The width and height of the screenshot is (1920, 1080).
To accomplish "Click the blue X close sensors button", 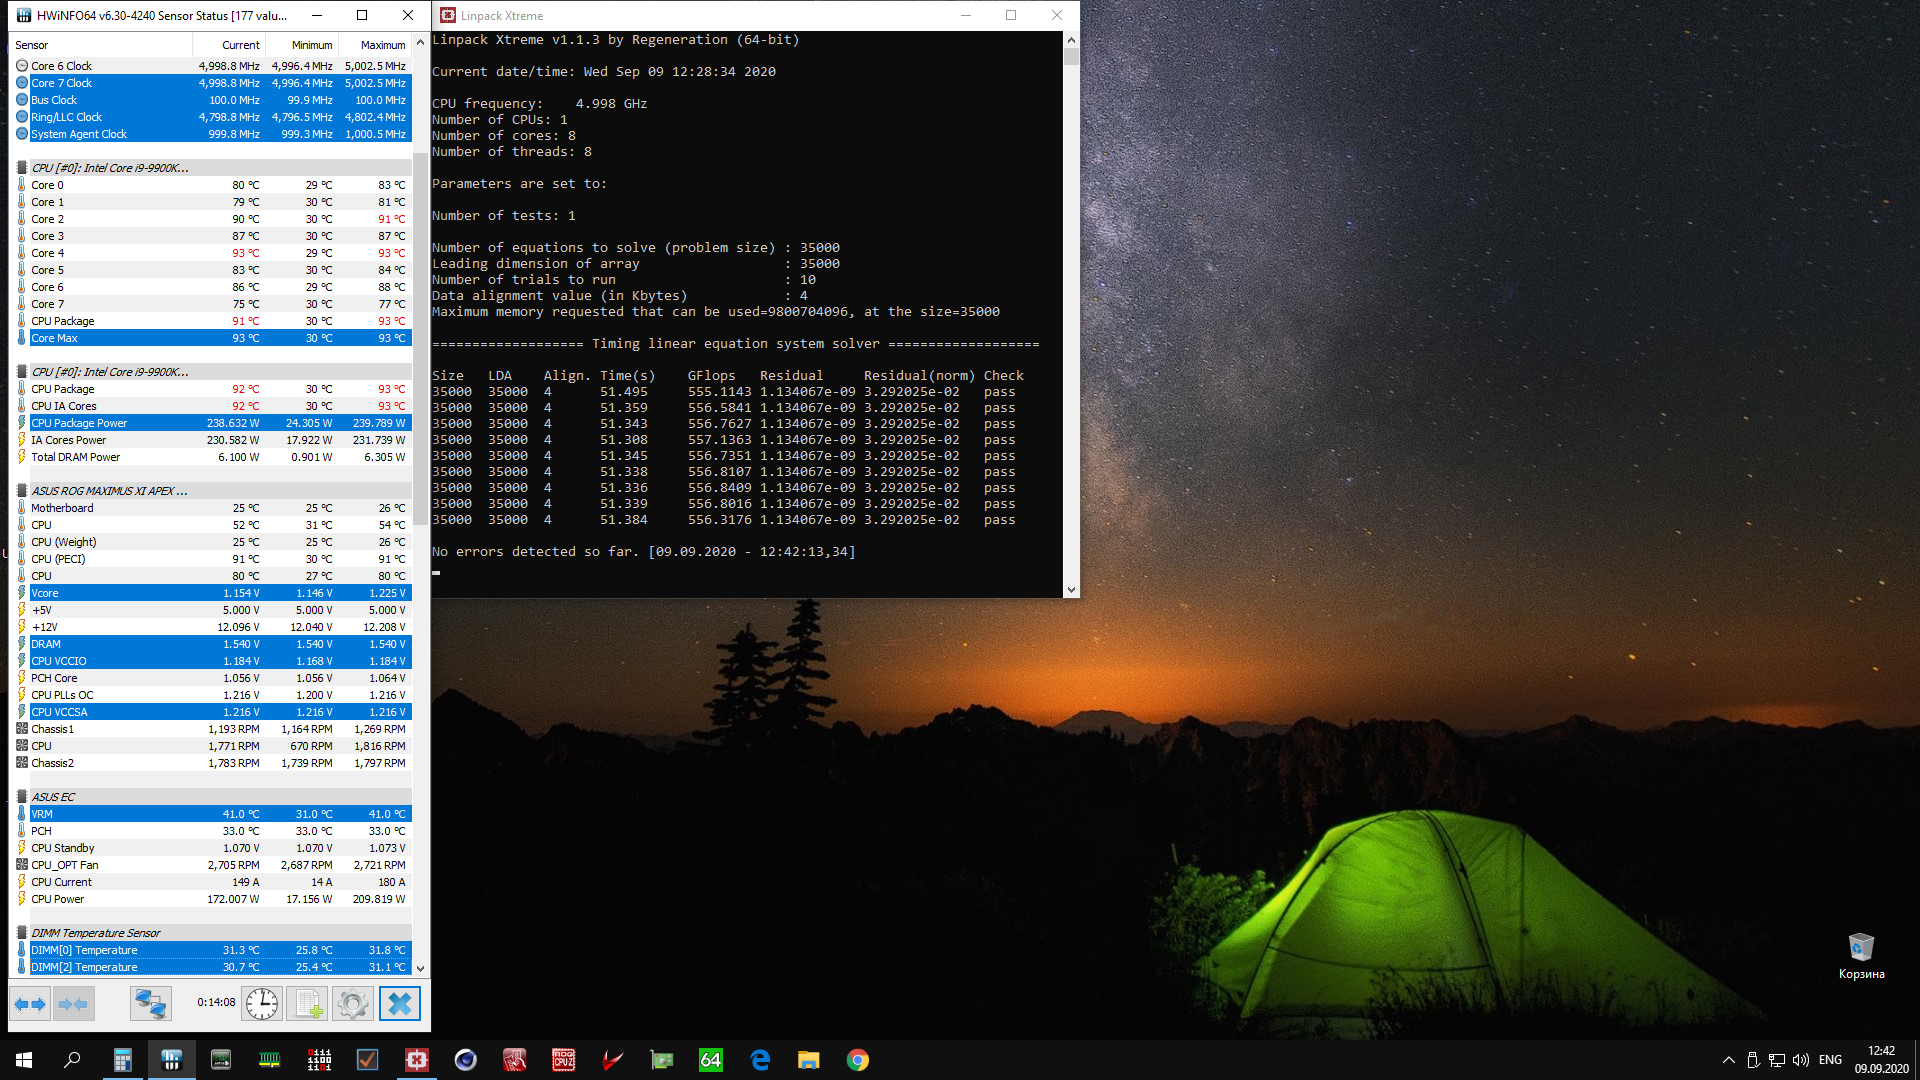I will pos(399,1003).
